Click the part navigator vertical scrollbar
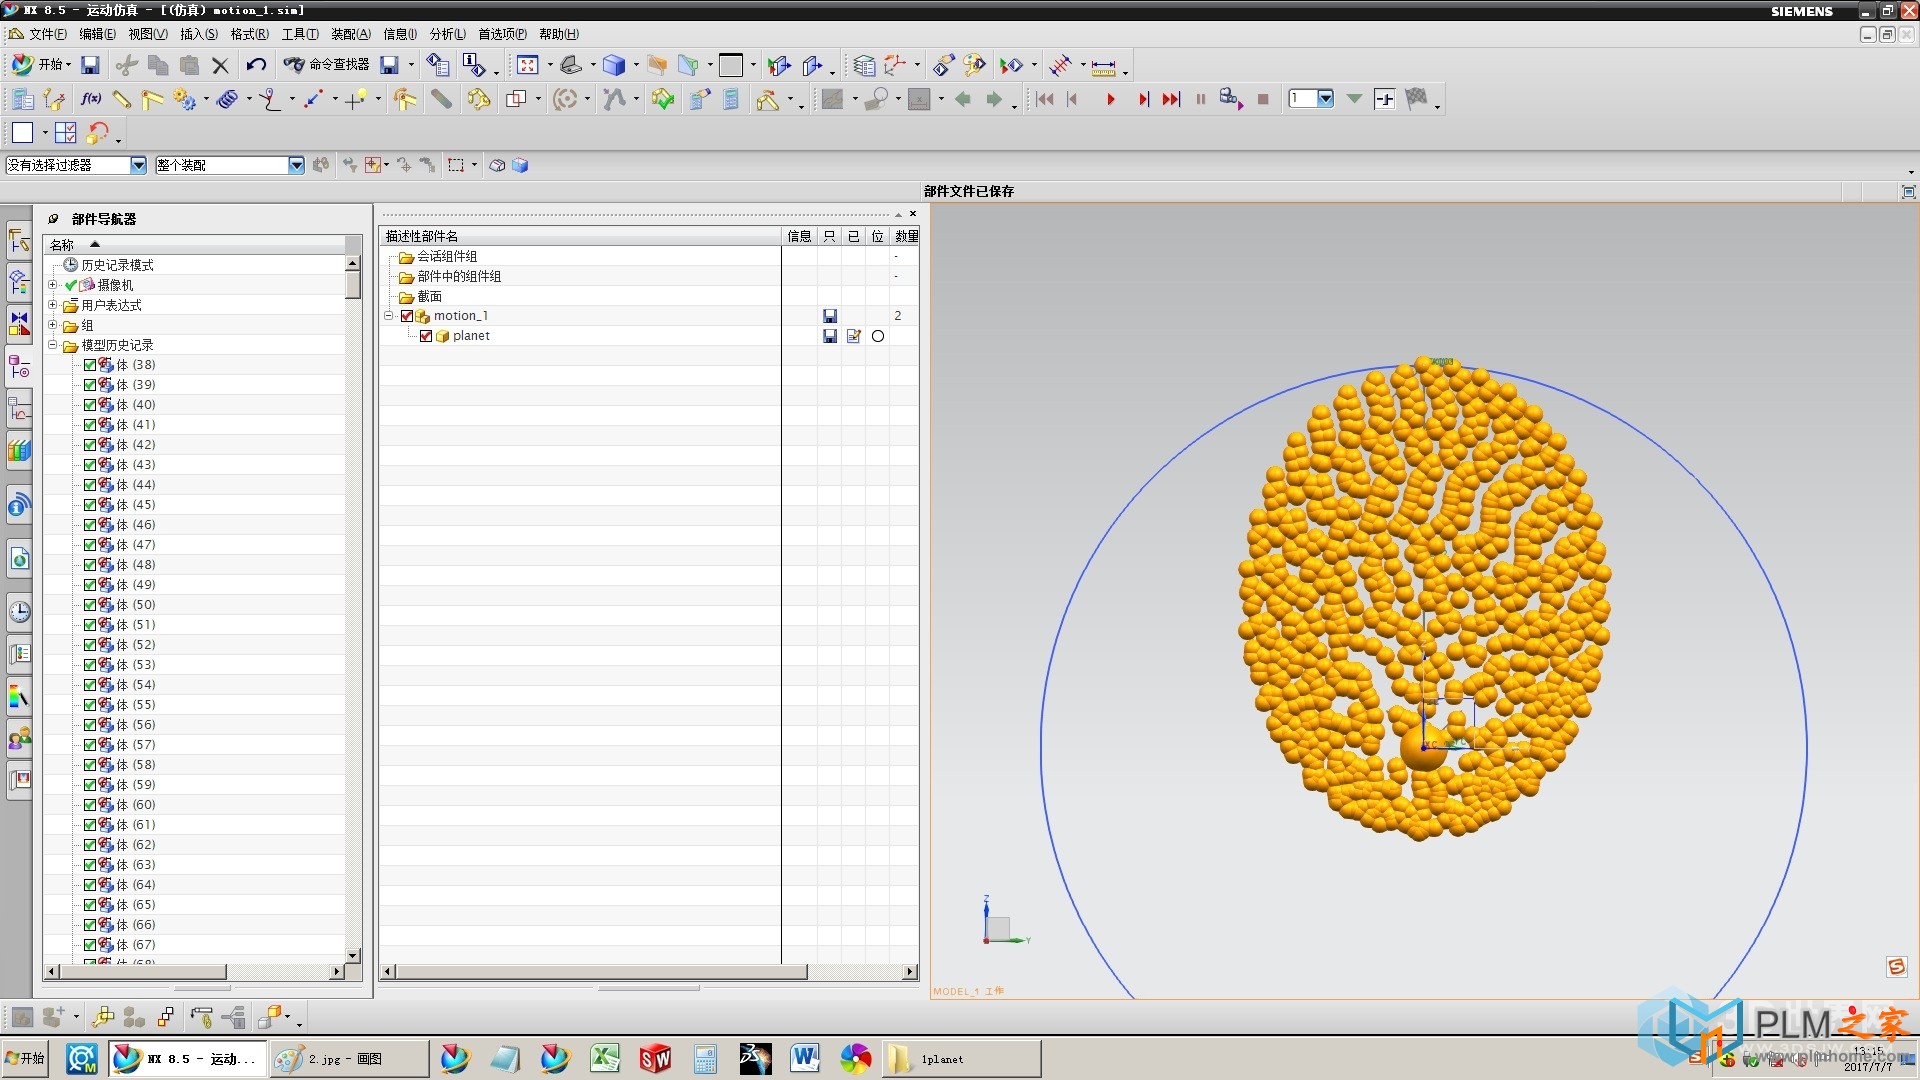Image resolution: width=1920 pixels, height=1080 pixels. pyautogui.click(x=352, y=284)
